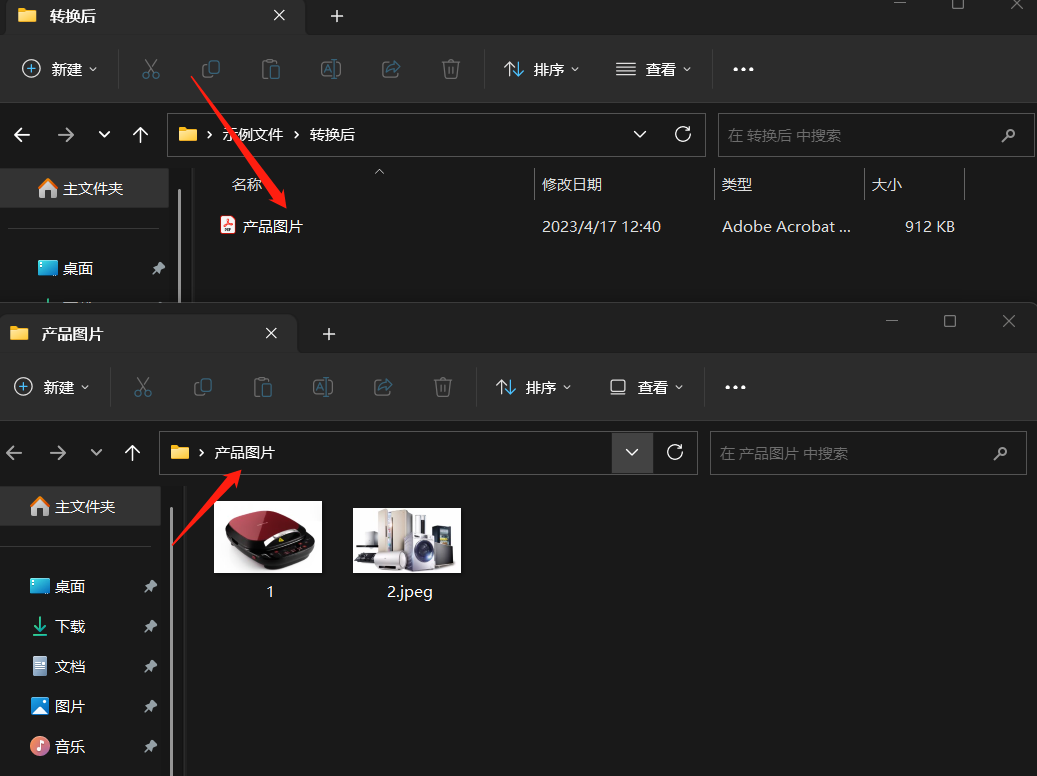Image resolution: width=1037 pixels, height=776 pixels.
Task: Sort files by clicking the 名称 column header
Action: tap(247, 184)
